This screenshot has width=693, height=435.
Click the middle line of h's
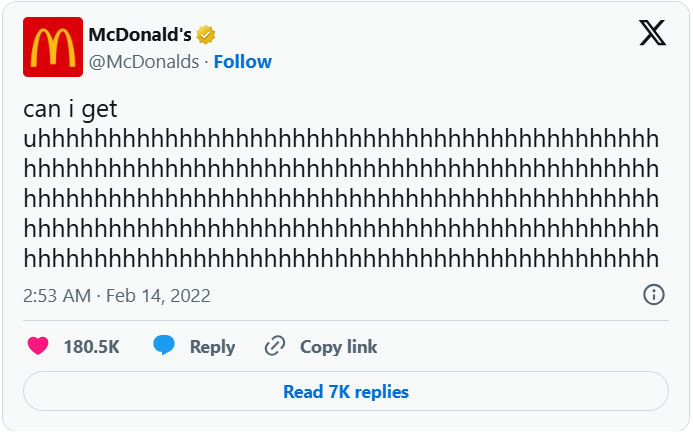(340, 198)
